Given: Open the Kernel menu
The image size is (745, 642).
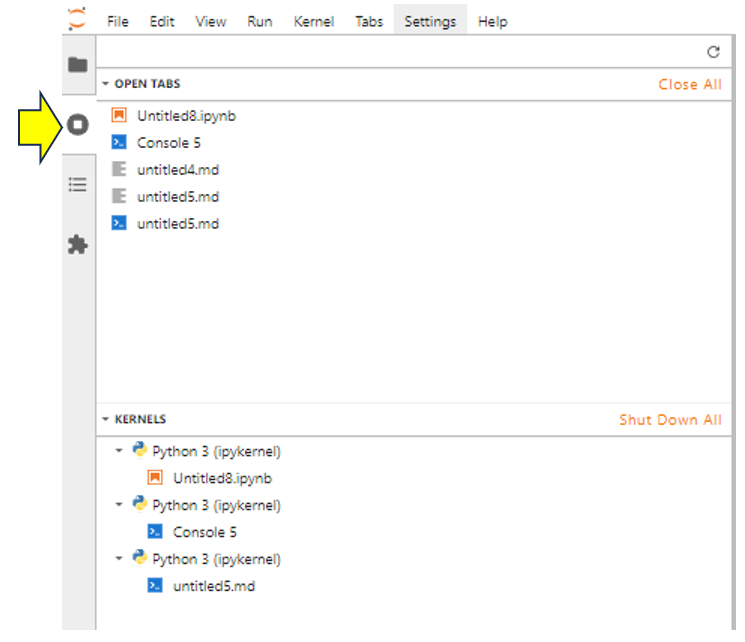Looking at the screenshot, I should [314, 21].
